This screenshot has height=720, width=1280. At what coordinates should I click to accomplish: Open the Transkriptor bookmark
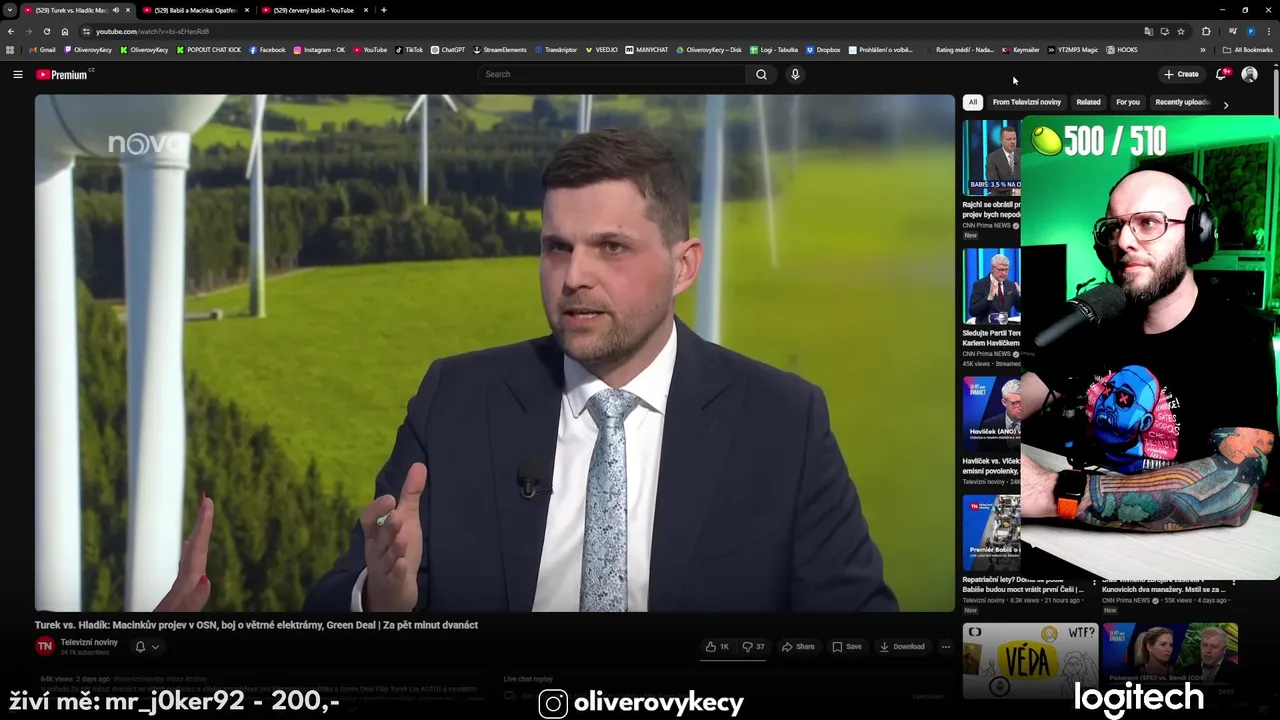point(556,50)
